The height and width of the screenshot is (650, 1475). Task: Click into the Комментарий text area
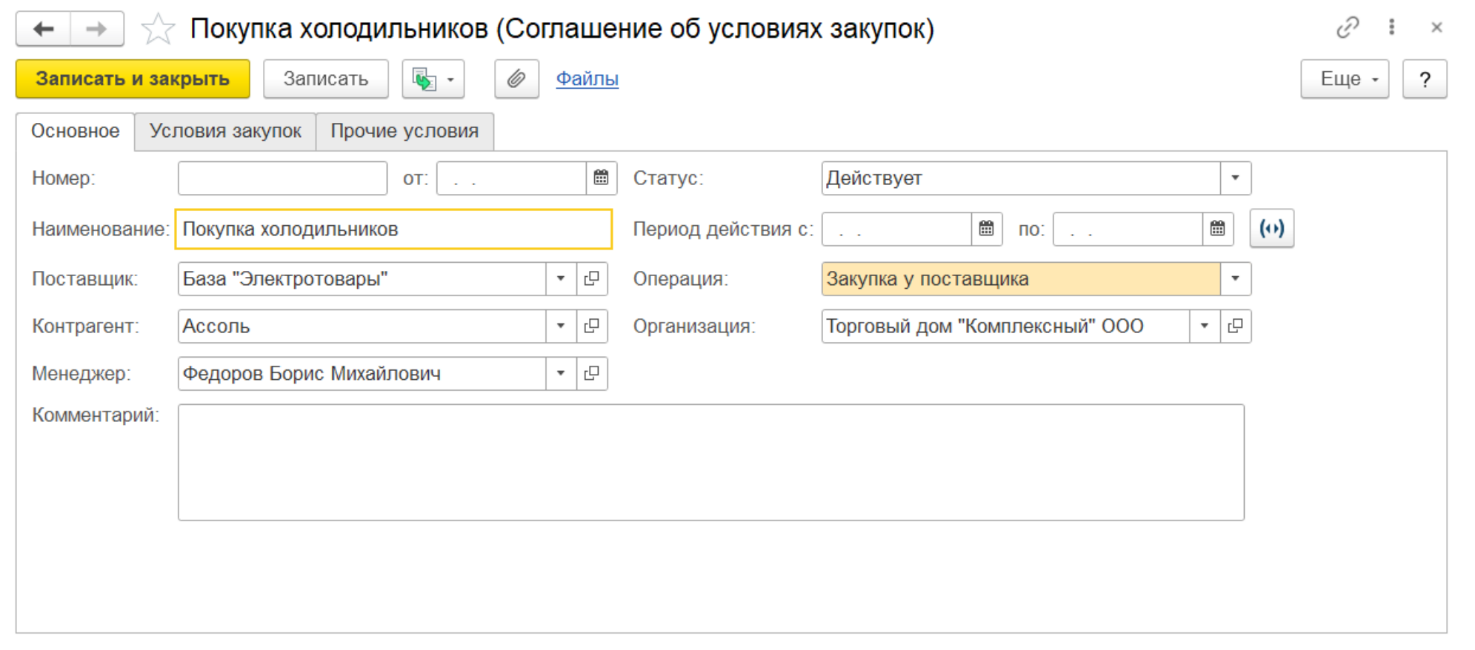[710, 462]
